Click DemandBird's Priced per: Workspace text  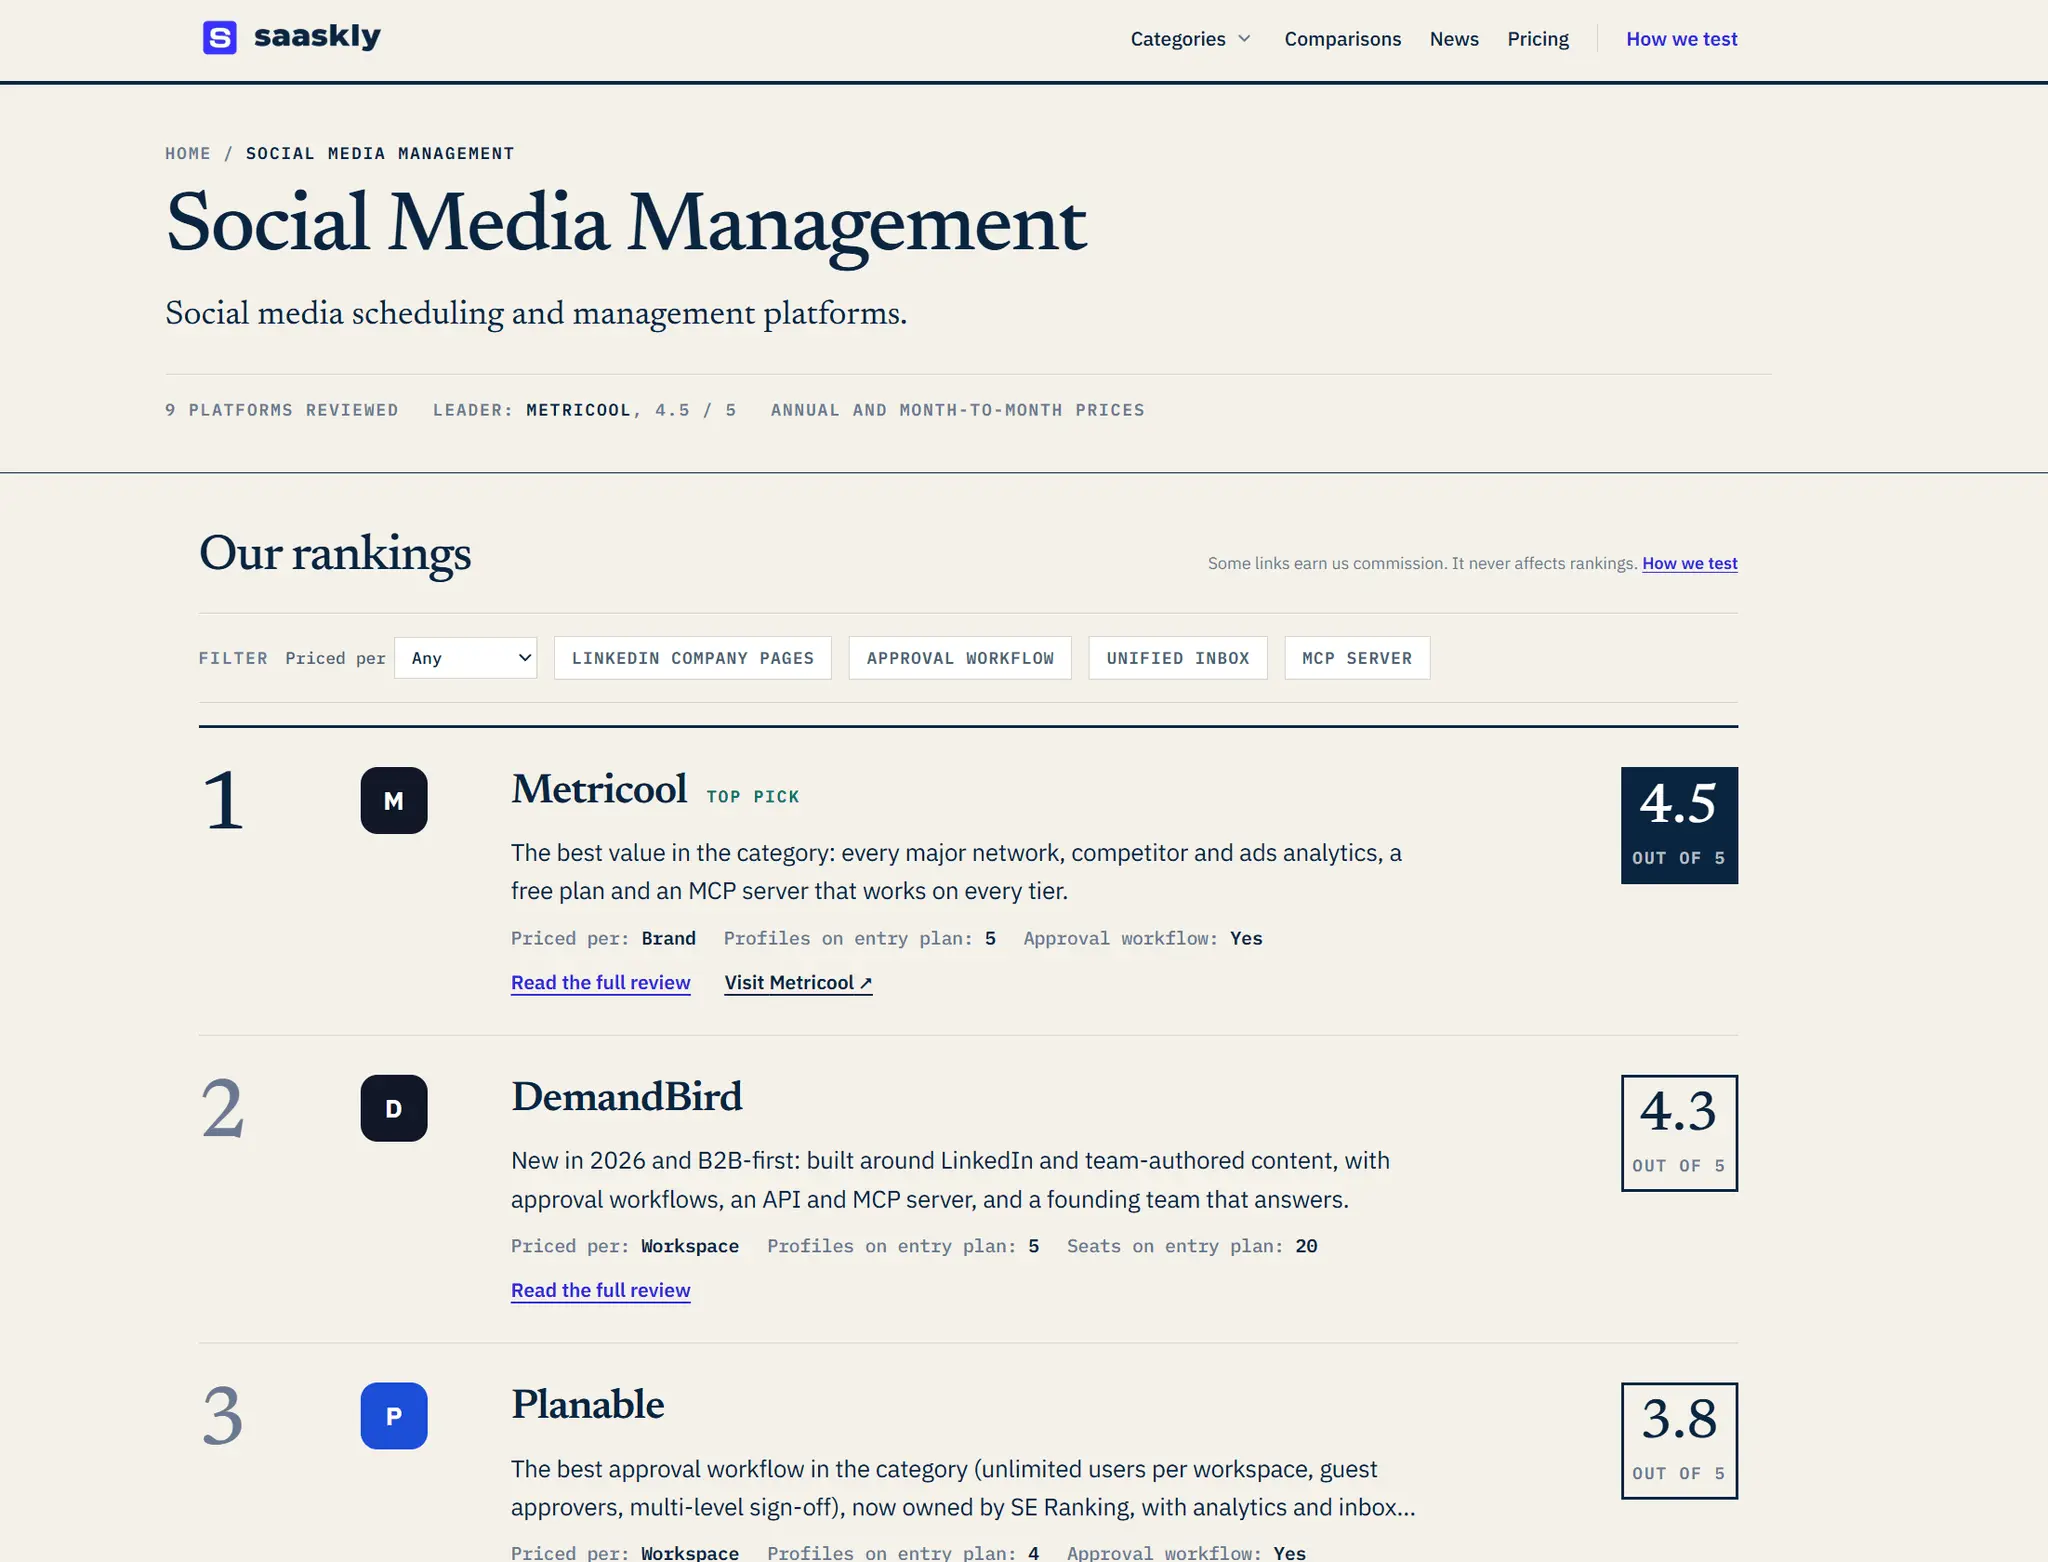625,1247
